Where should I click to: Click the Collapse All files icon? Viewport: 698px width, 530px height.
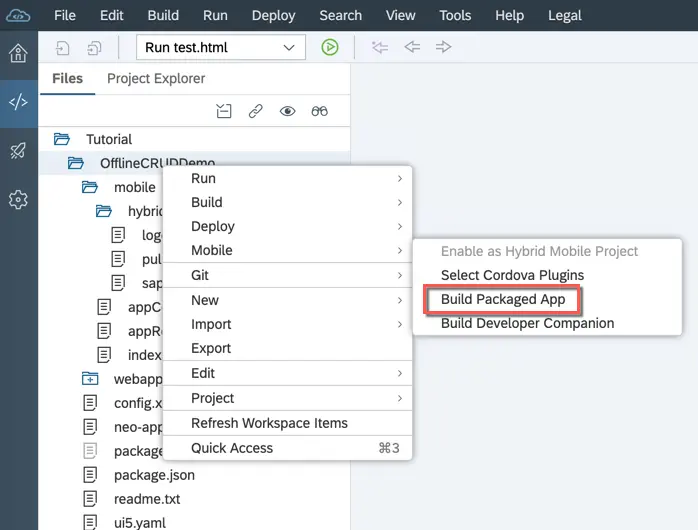(x=224, y=111)
